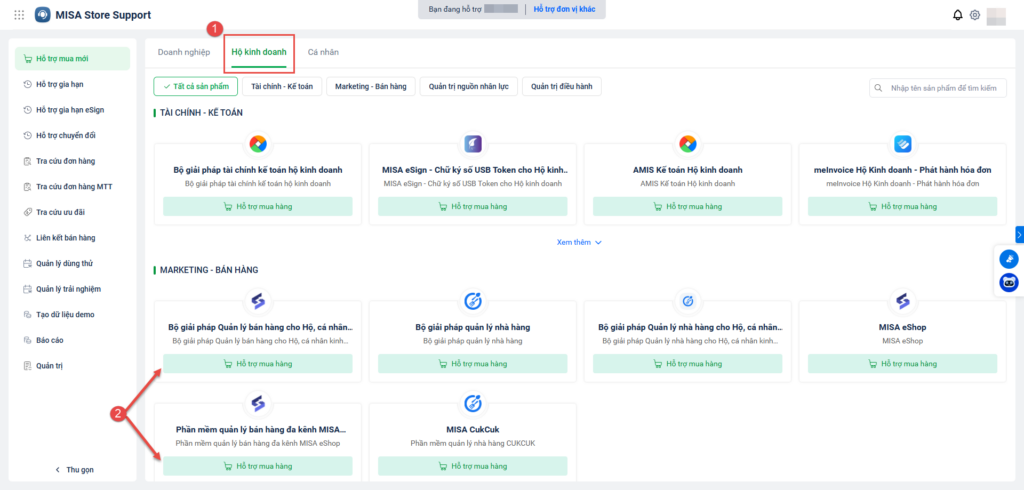
Task: Click the Bộ giải pháp Quản lý bán hàng cho Hộ title
Action: pyautogui.click(x=261, y=327)
